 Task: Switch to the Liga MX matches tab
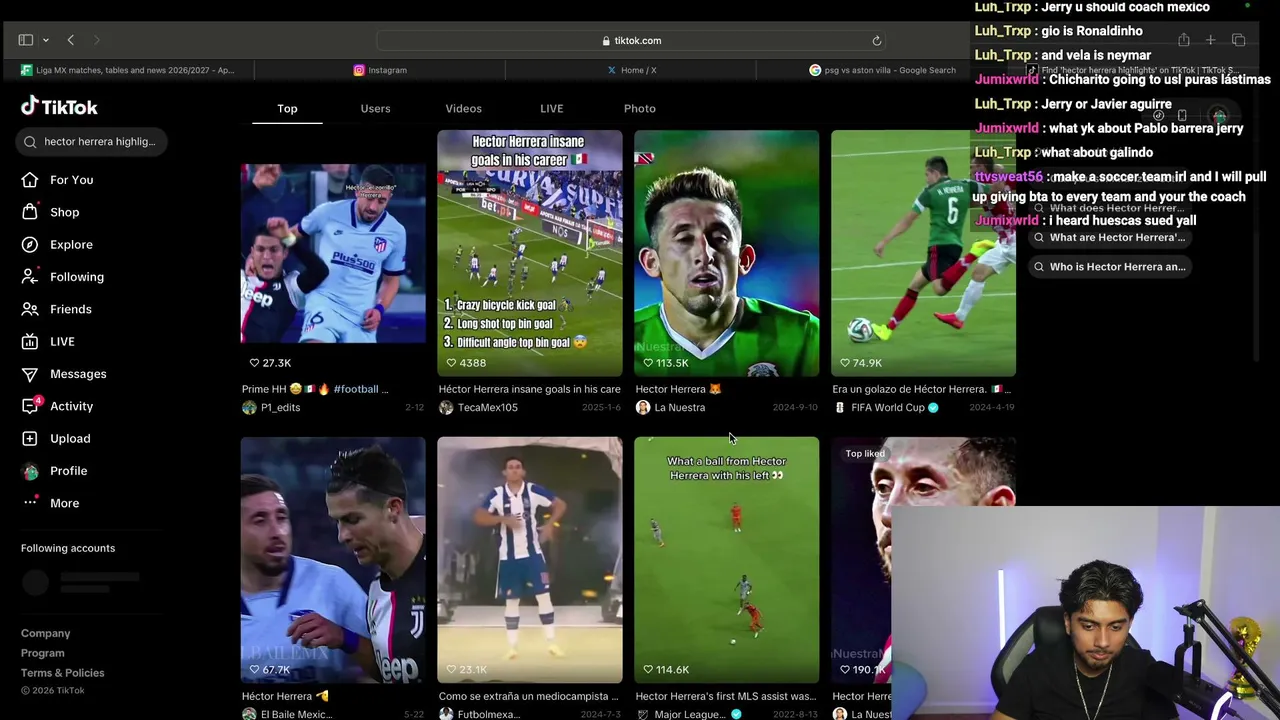[x=127, y=70]
